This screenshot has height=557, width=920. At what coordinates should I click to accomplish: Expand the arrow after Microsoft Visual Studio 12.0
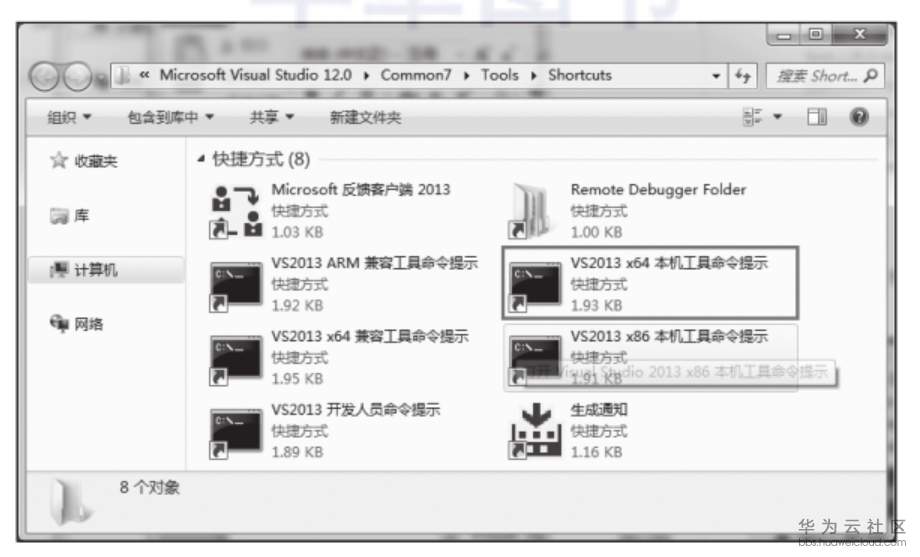pos(366,76)
